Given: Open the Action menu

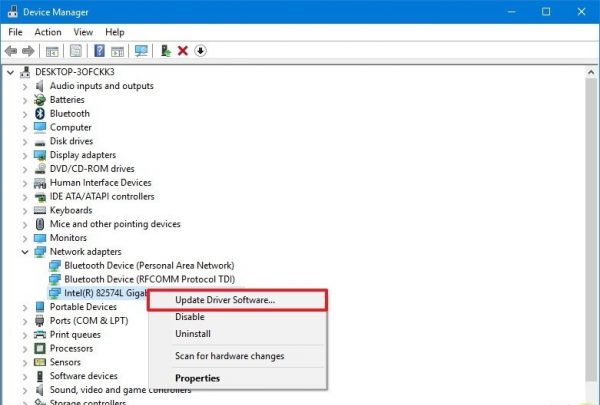Looking at the screenshot, I should (x=47, y=32).
